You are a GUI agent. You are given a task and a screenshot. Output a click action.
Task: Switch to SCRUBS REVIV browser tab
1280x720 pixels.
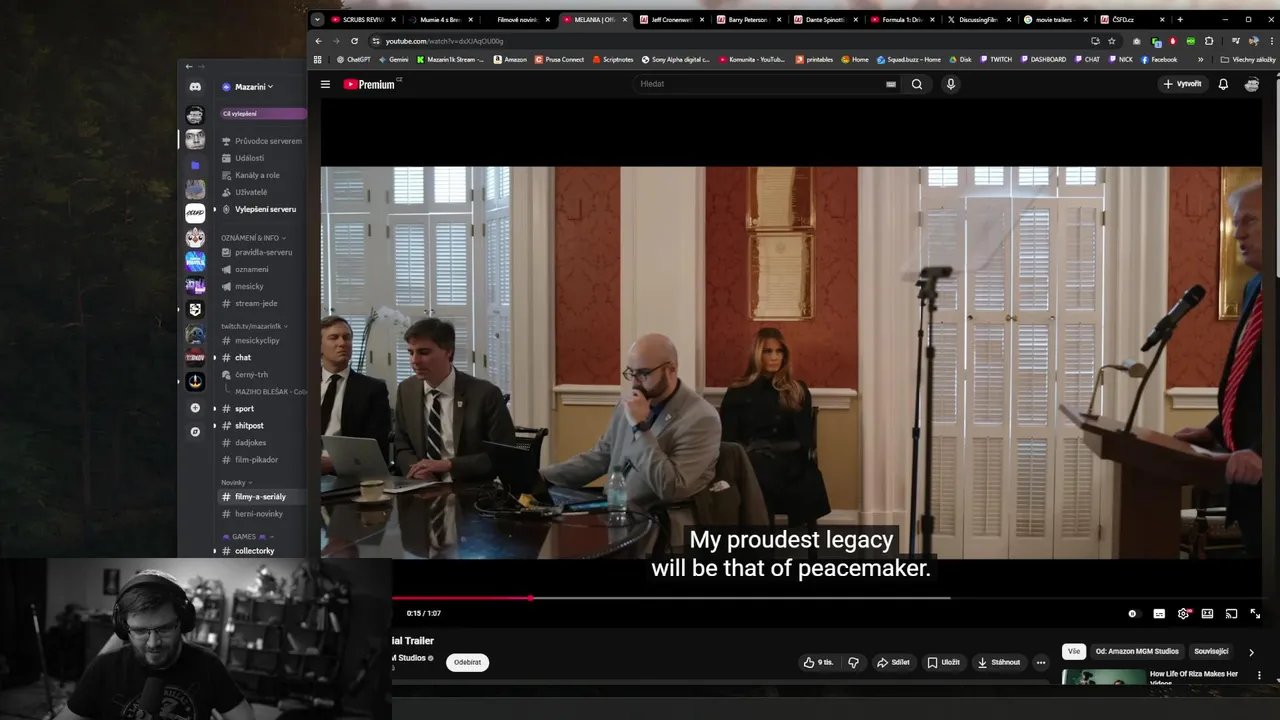tap(363, 19)
